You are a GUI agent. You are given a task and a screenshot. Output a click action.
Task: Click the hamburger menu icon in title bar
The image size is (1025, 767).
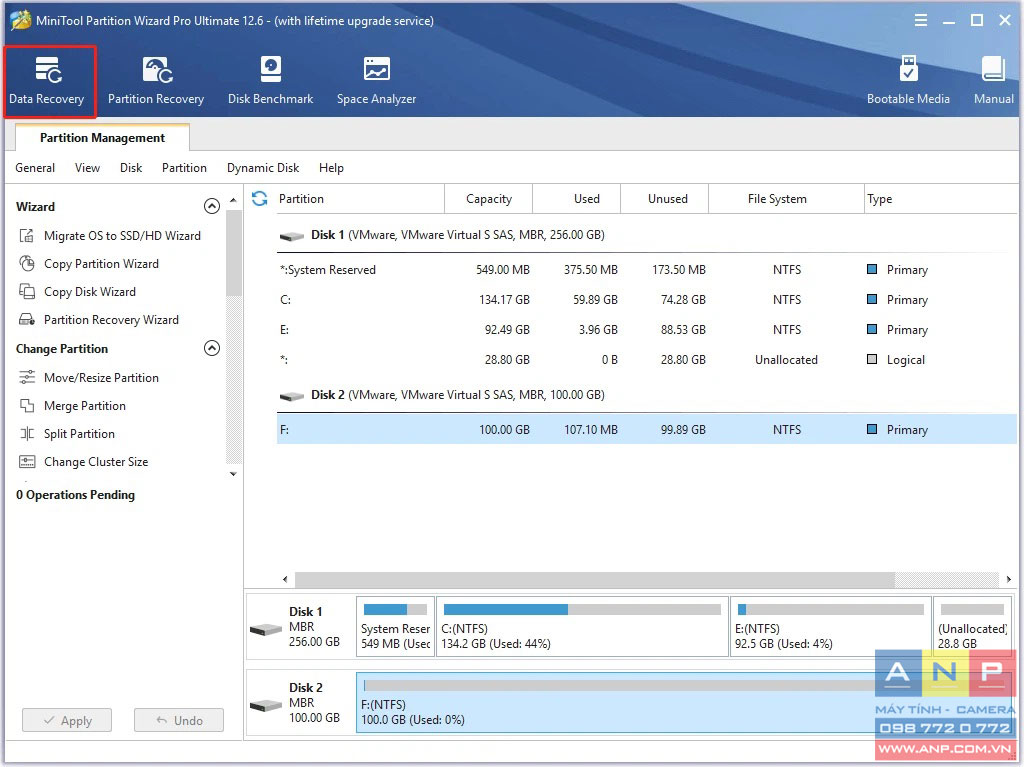click(920, 20)
